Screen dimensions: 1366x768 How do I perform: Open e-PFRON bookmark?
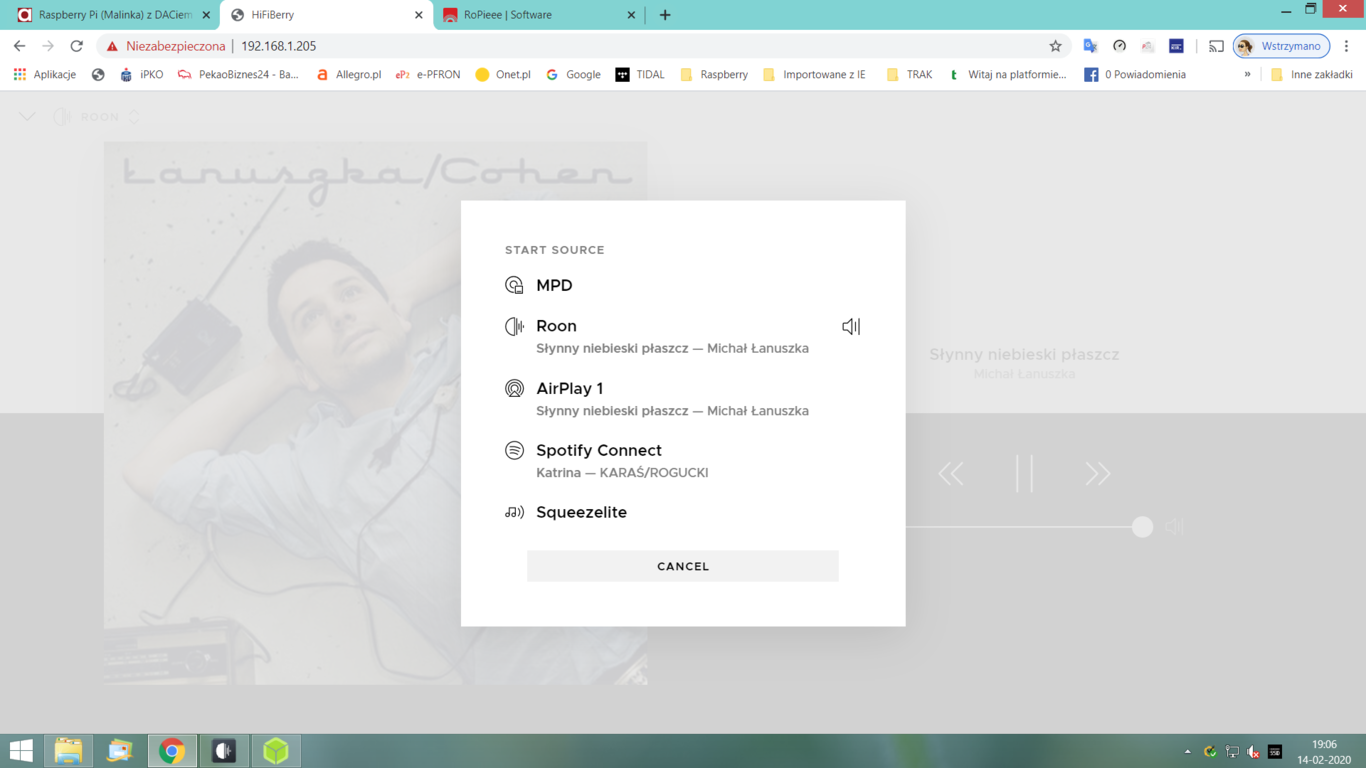(428, 74)
